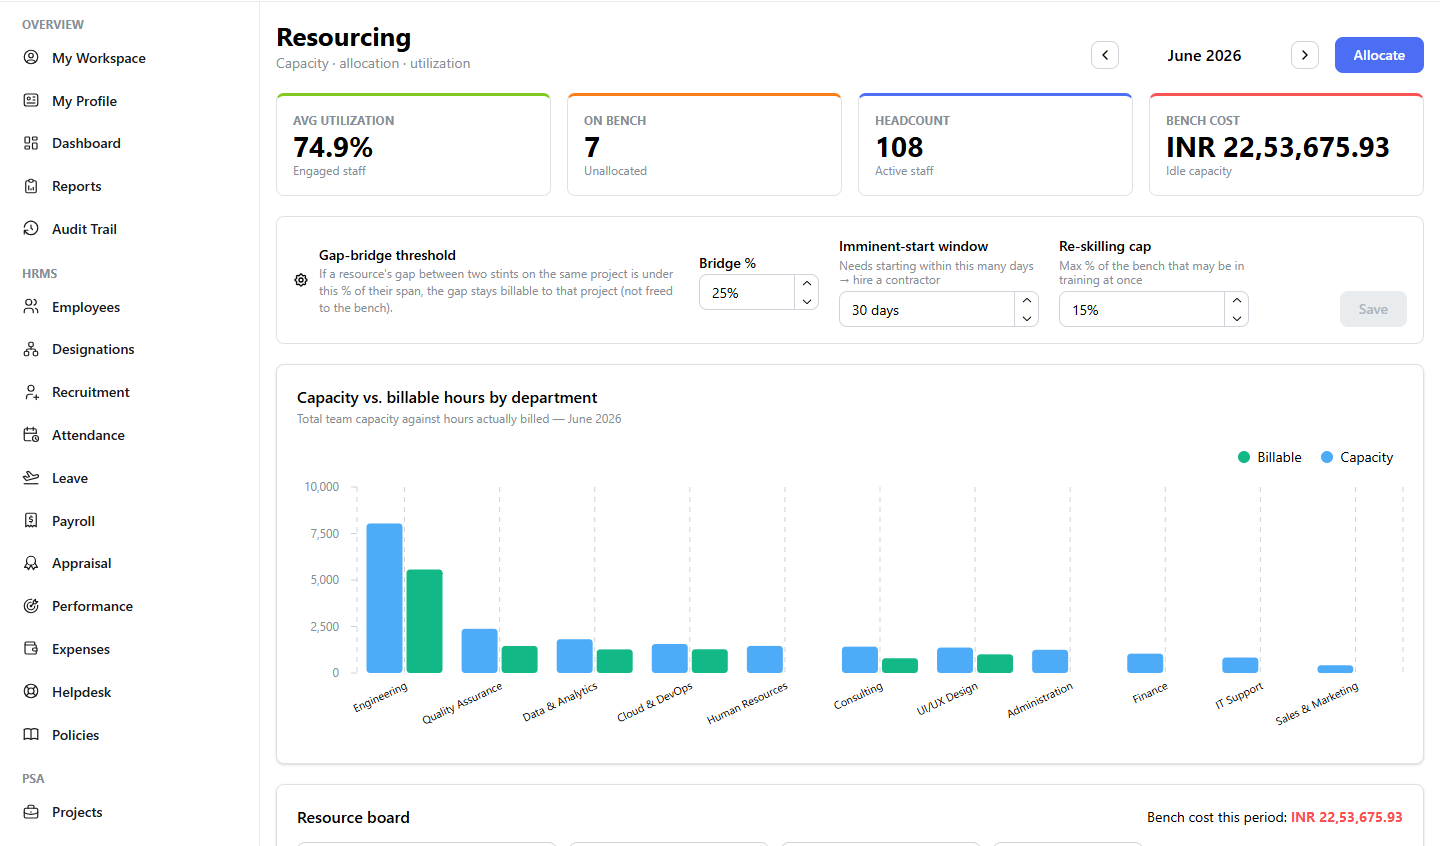1440x846 pixels.
Task: Click Engineering blue capacity bar
Action: [385, 598]
